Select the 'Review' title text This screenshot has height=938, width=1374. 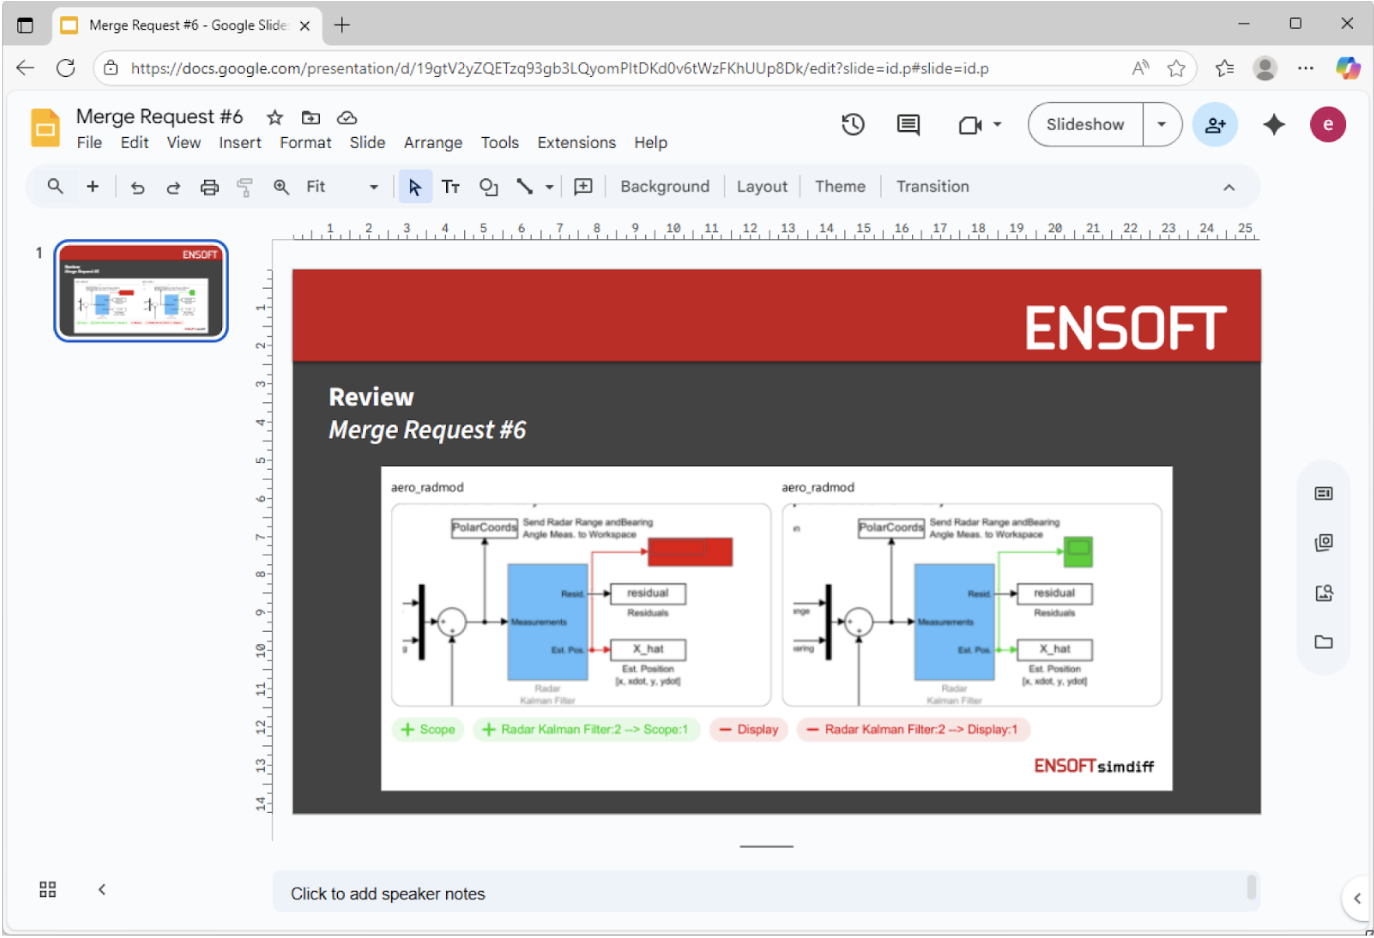pyautogui.click(x=371, y=398)
